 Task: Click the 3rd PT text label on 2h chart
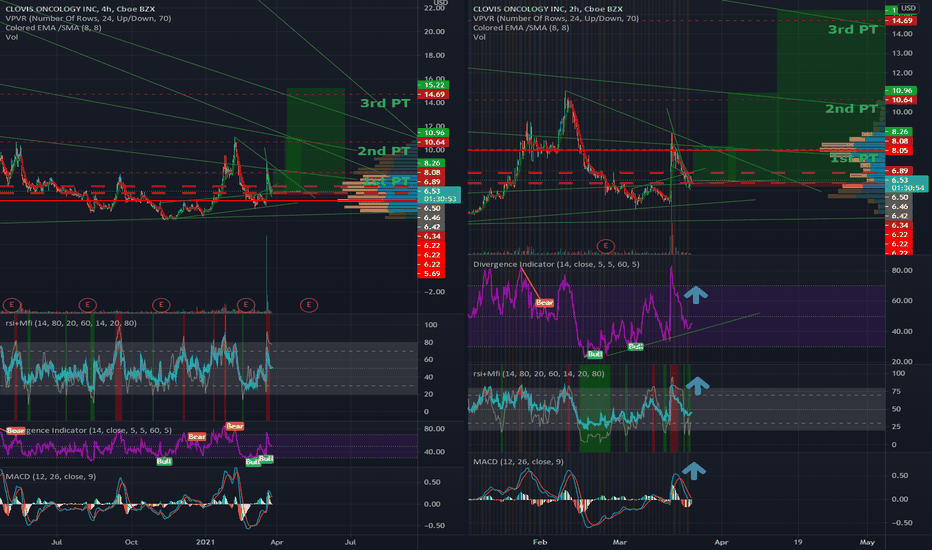[853, 29]
